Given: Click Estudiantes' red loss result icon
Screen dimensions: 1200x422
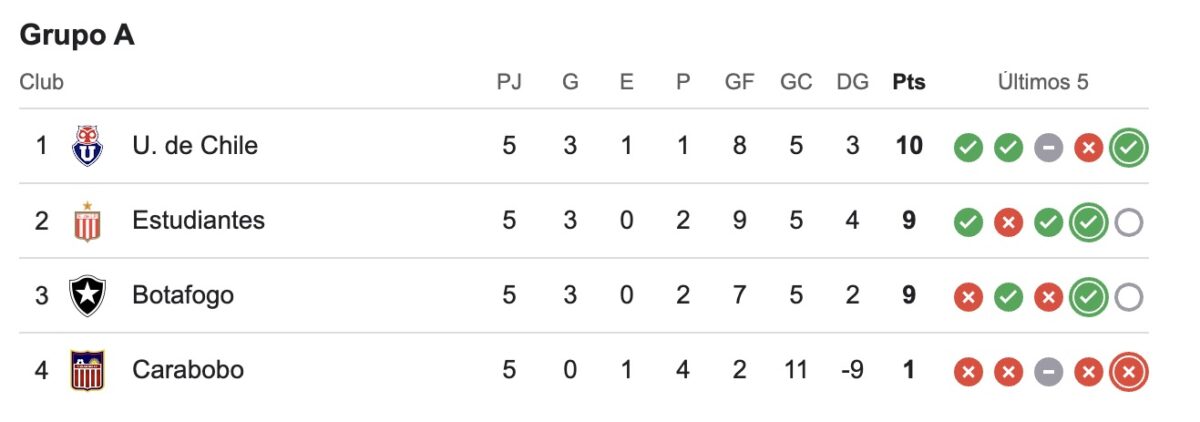Looking at the screenshot, I should point(1008,223).
